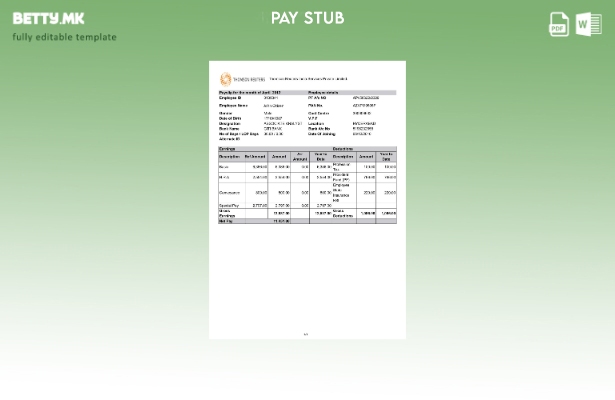
Task: Select the PAY STUB title text
Action: click(307, 18)
